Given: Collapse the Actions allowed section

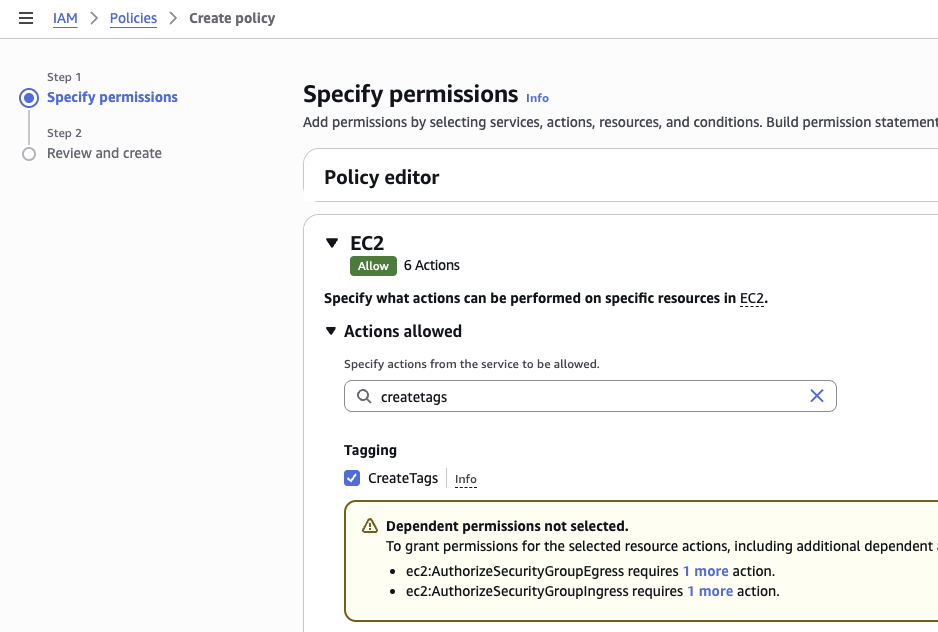Looking at the screenshot, I should (x=331, y=331).
